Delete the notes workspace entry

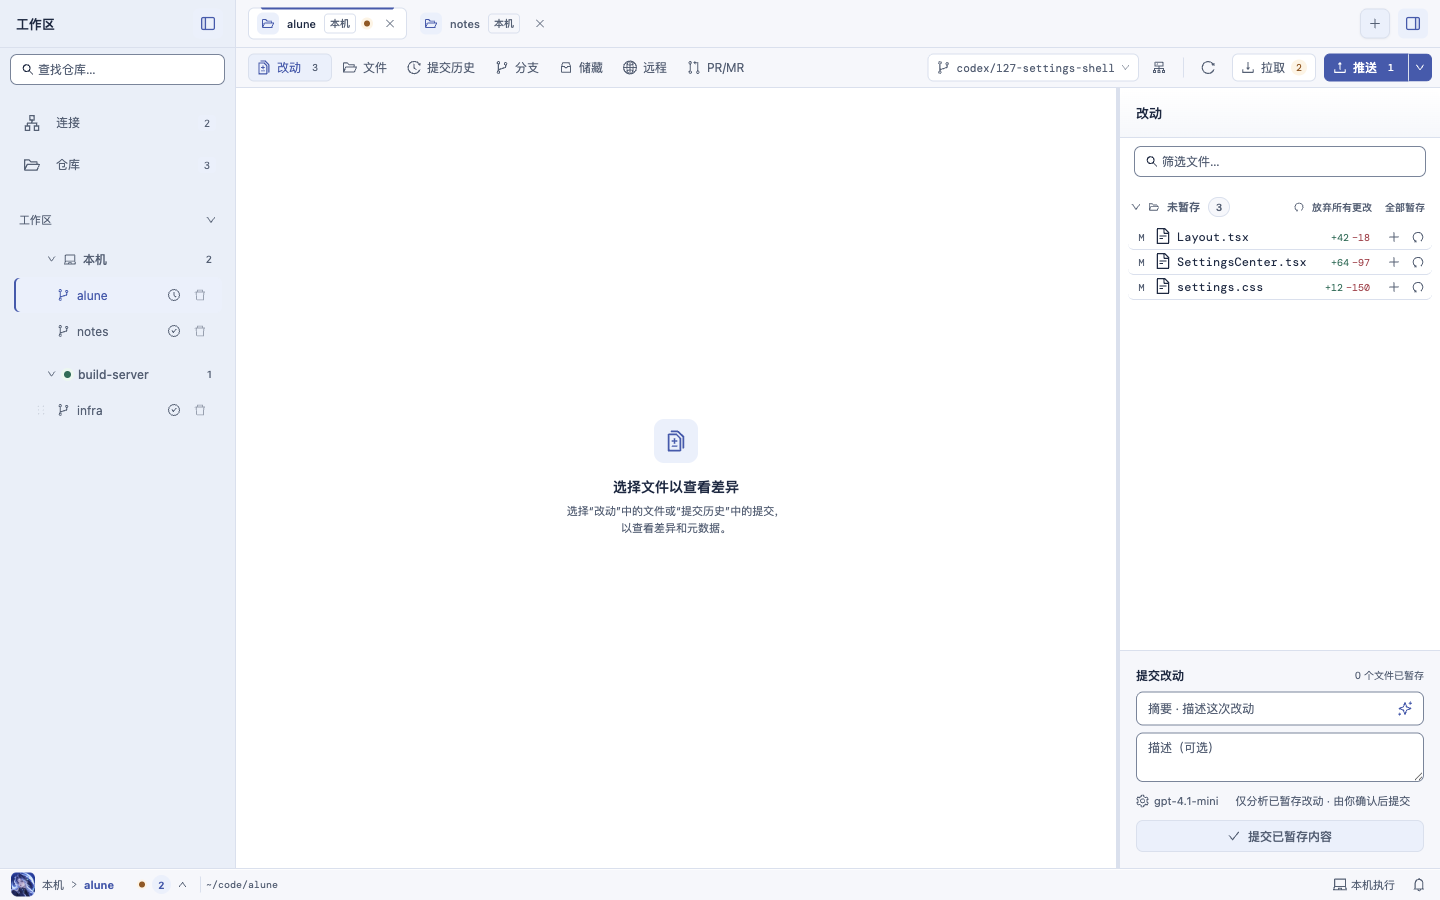(x=200, y=331)
